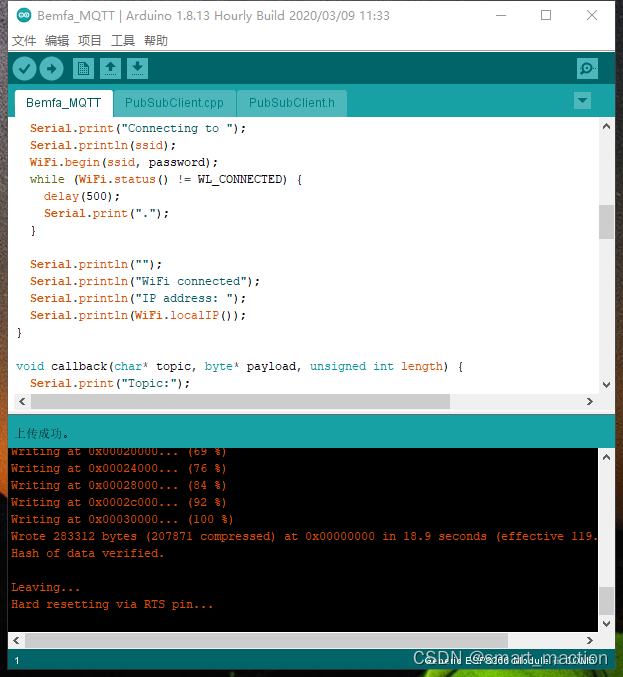Image resolution: width=623 pixels, height=677 pixels.
Task: Click the 'Writing at 0x00030000... (100 %)' line
Action: click(x=122, y=519)
